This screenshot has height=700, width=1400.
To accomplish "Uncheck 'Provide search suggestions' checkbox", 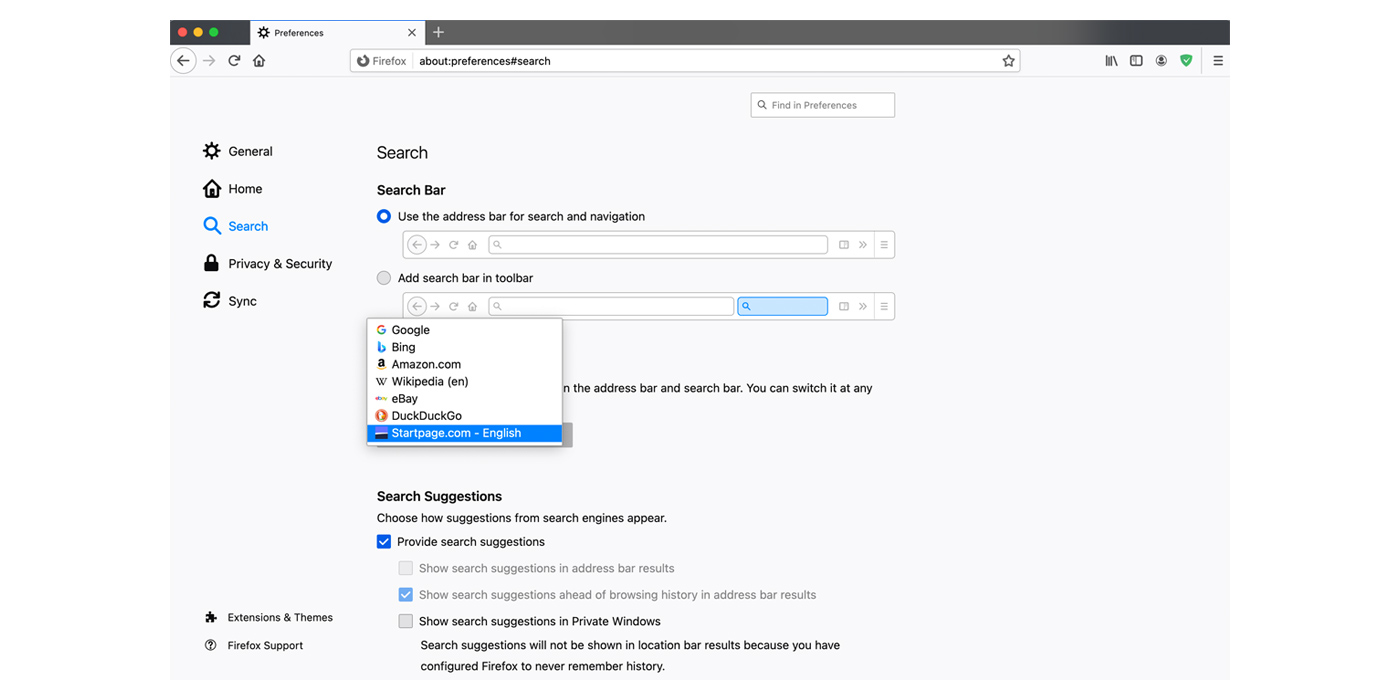I will [384, 542].
